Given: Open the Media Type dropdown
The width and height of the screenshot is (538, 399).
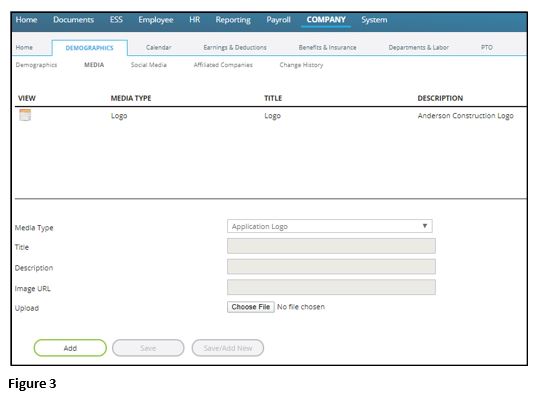Looking at the screenshot, I should pos(329,226).
